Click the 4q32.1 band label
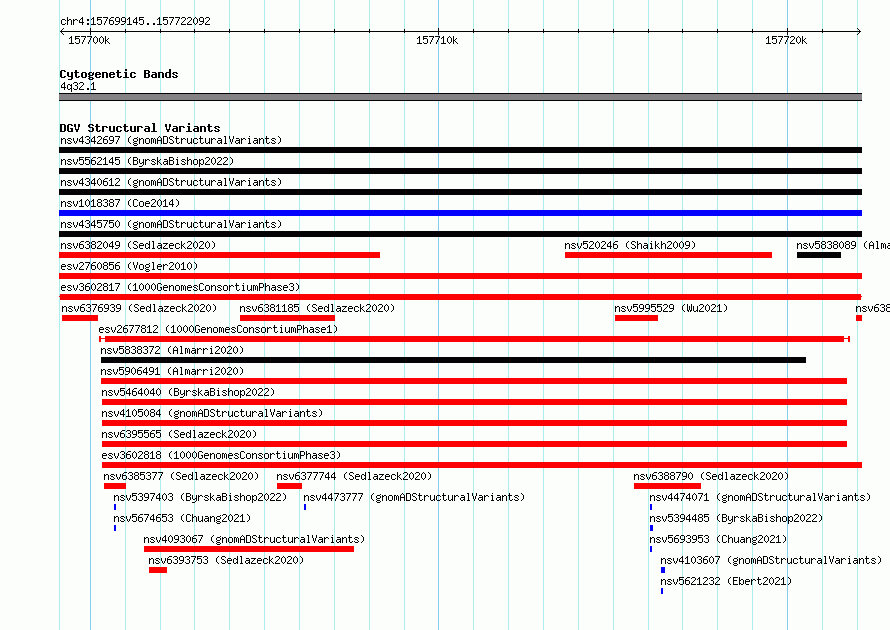 (x=78, y=86)
